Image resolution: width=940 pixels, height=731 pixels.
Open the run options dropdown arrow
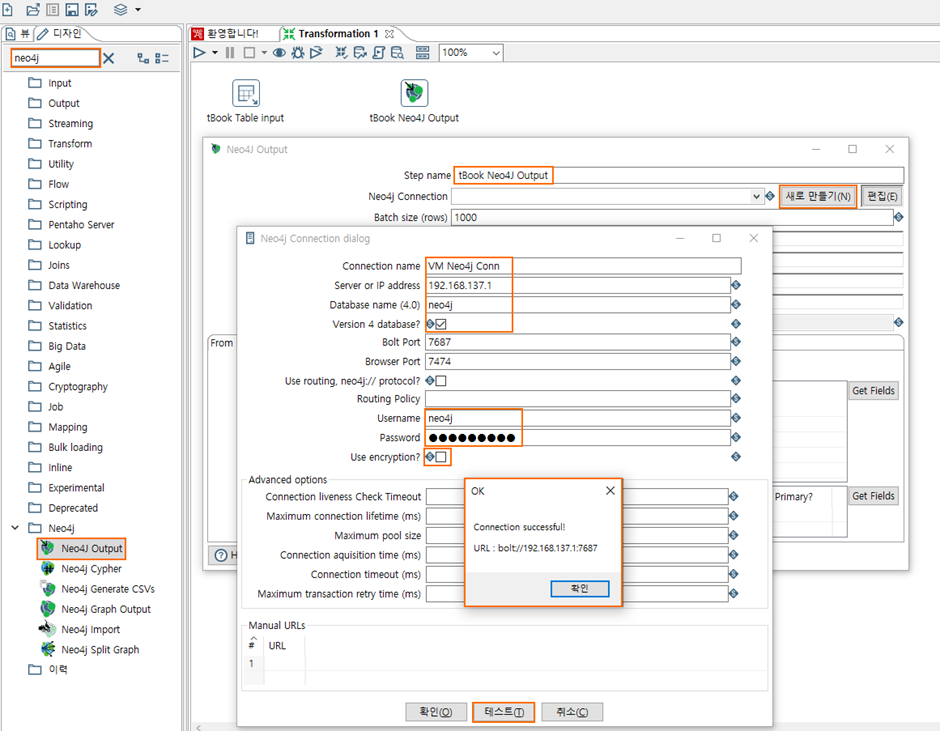215,53
